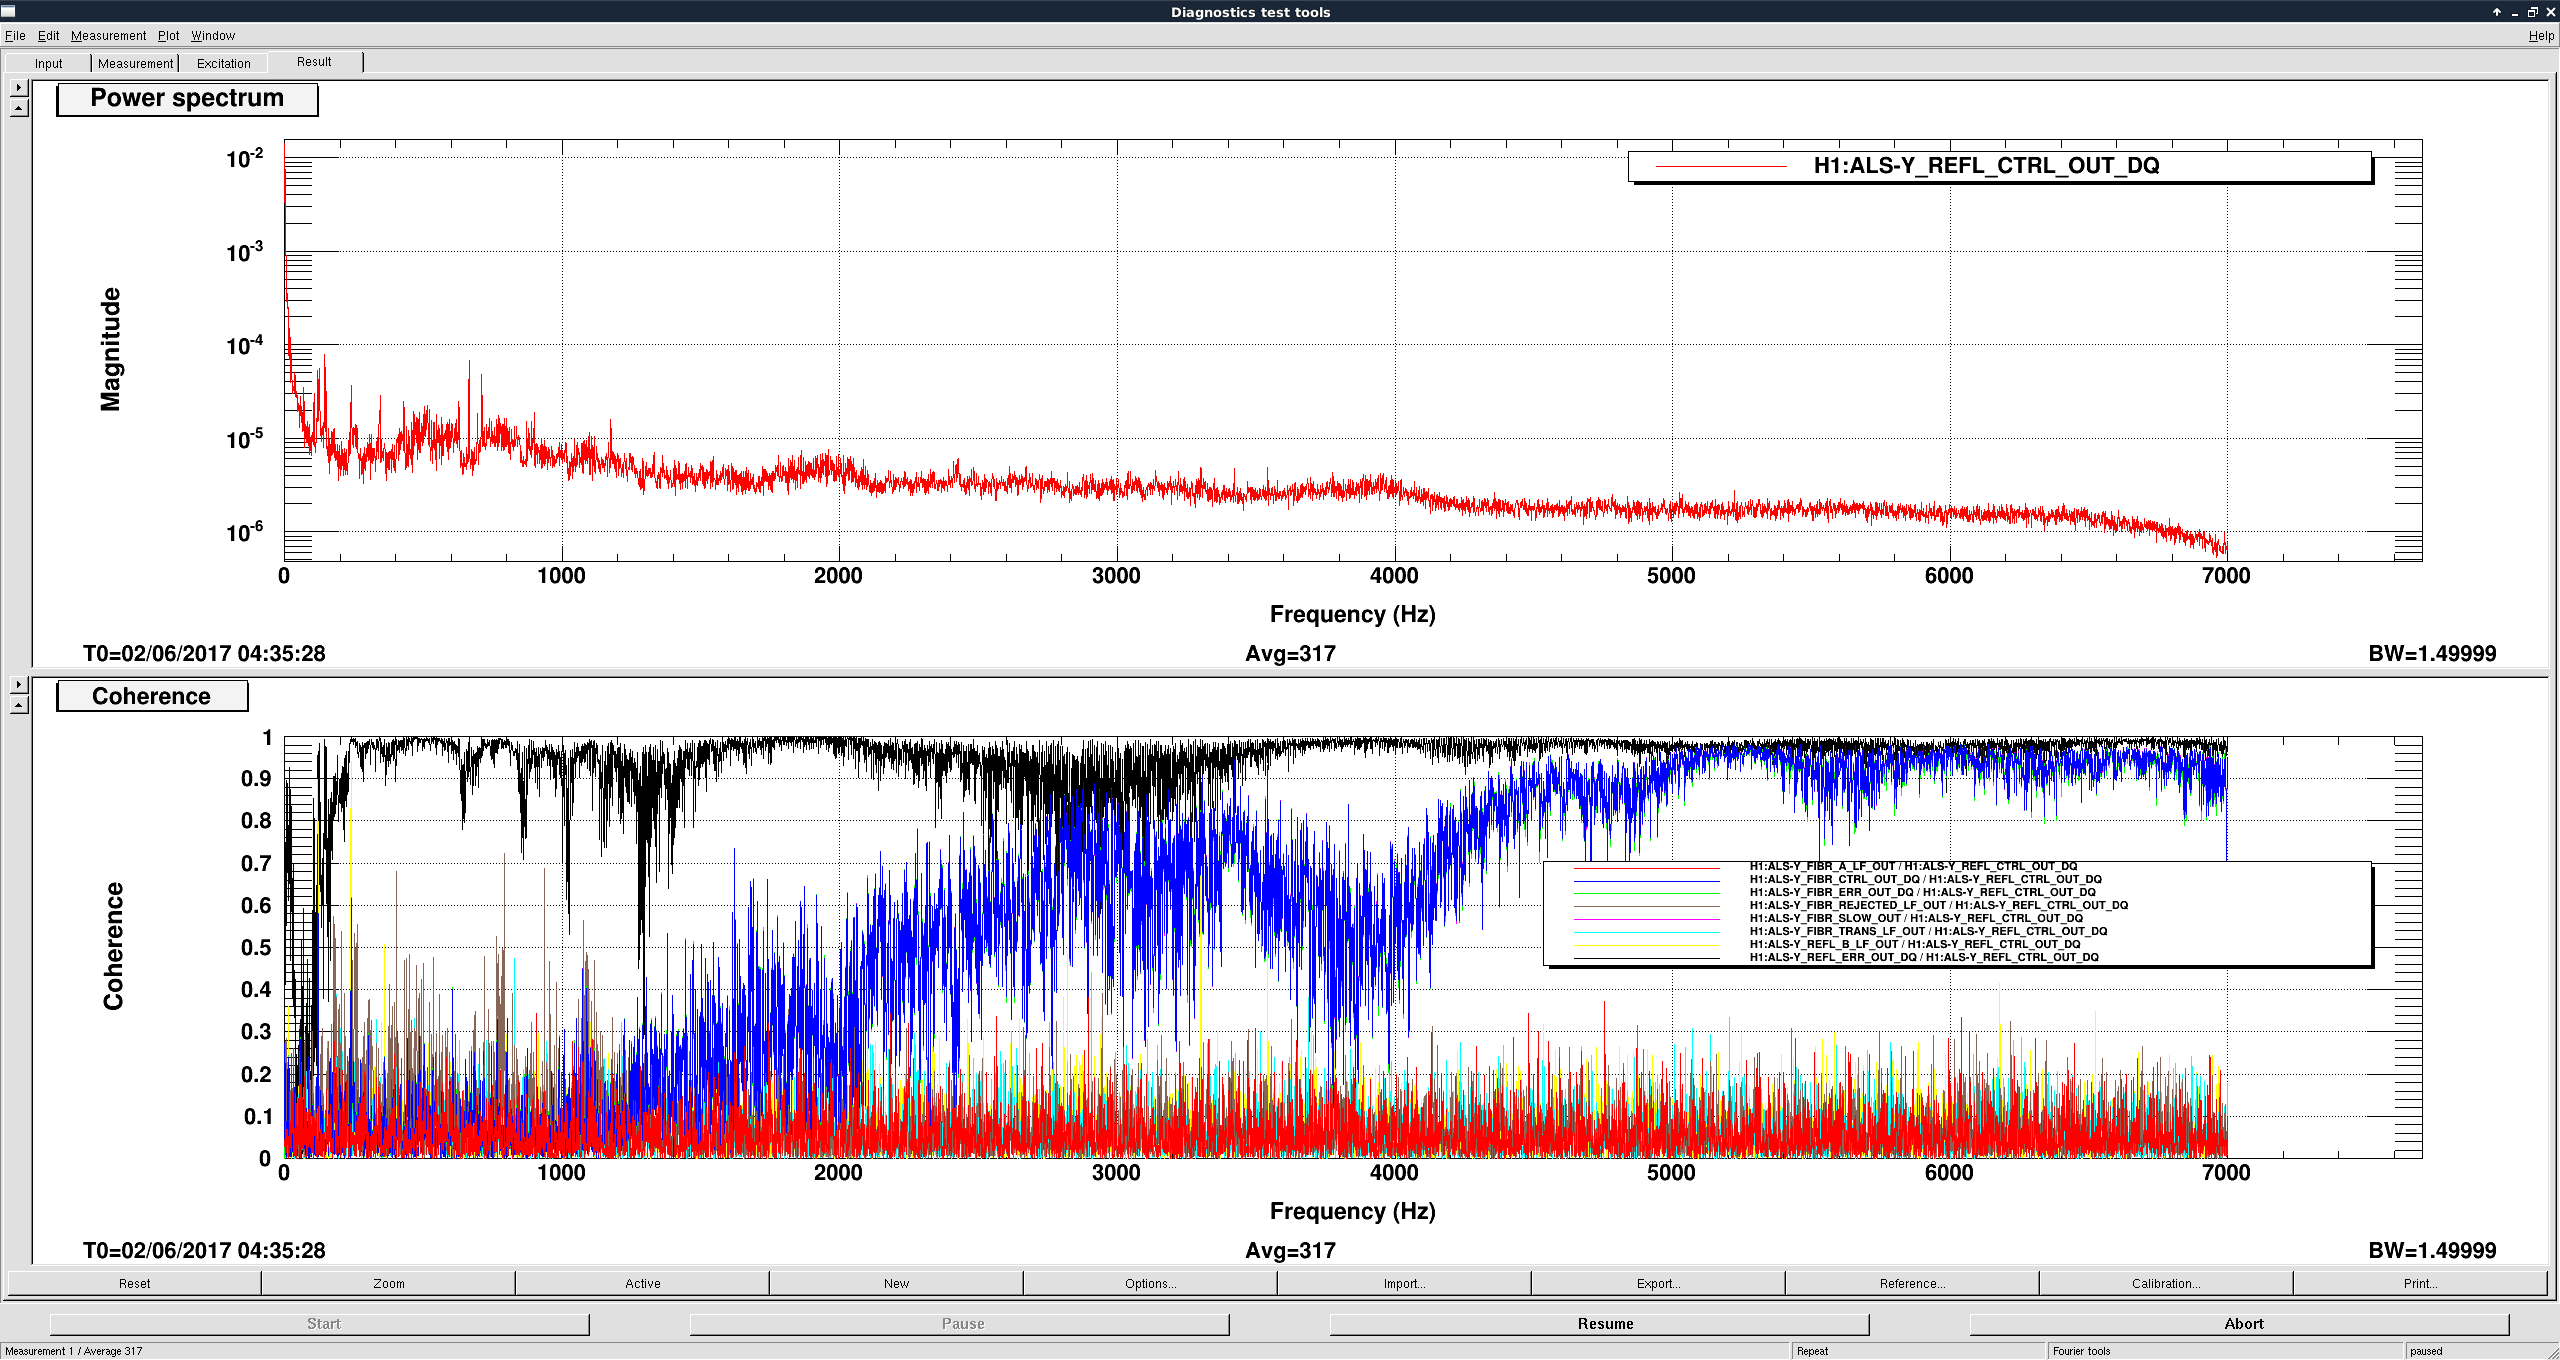Open the Edit menu

[48, 36]
